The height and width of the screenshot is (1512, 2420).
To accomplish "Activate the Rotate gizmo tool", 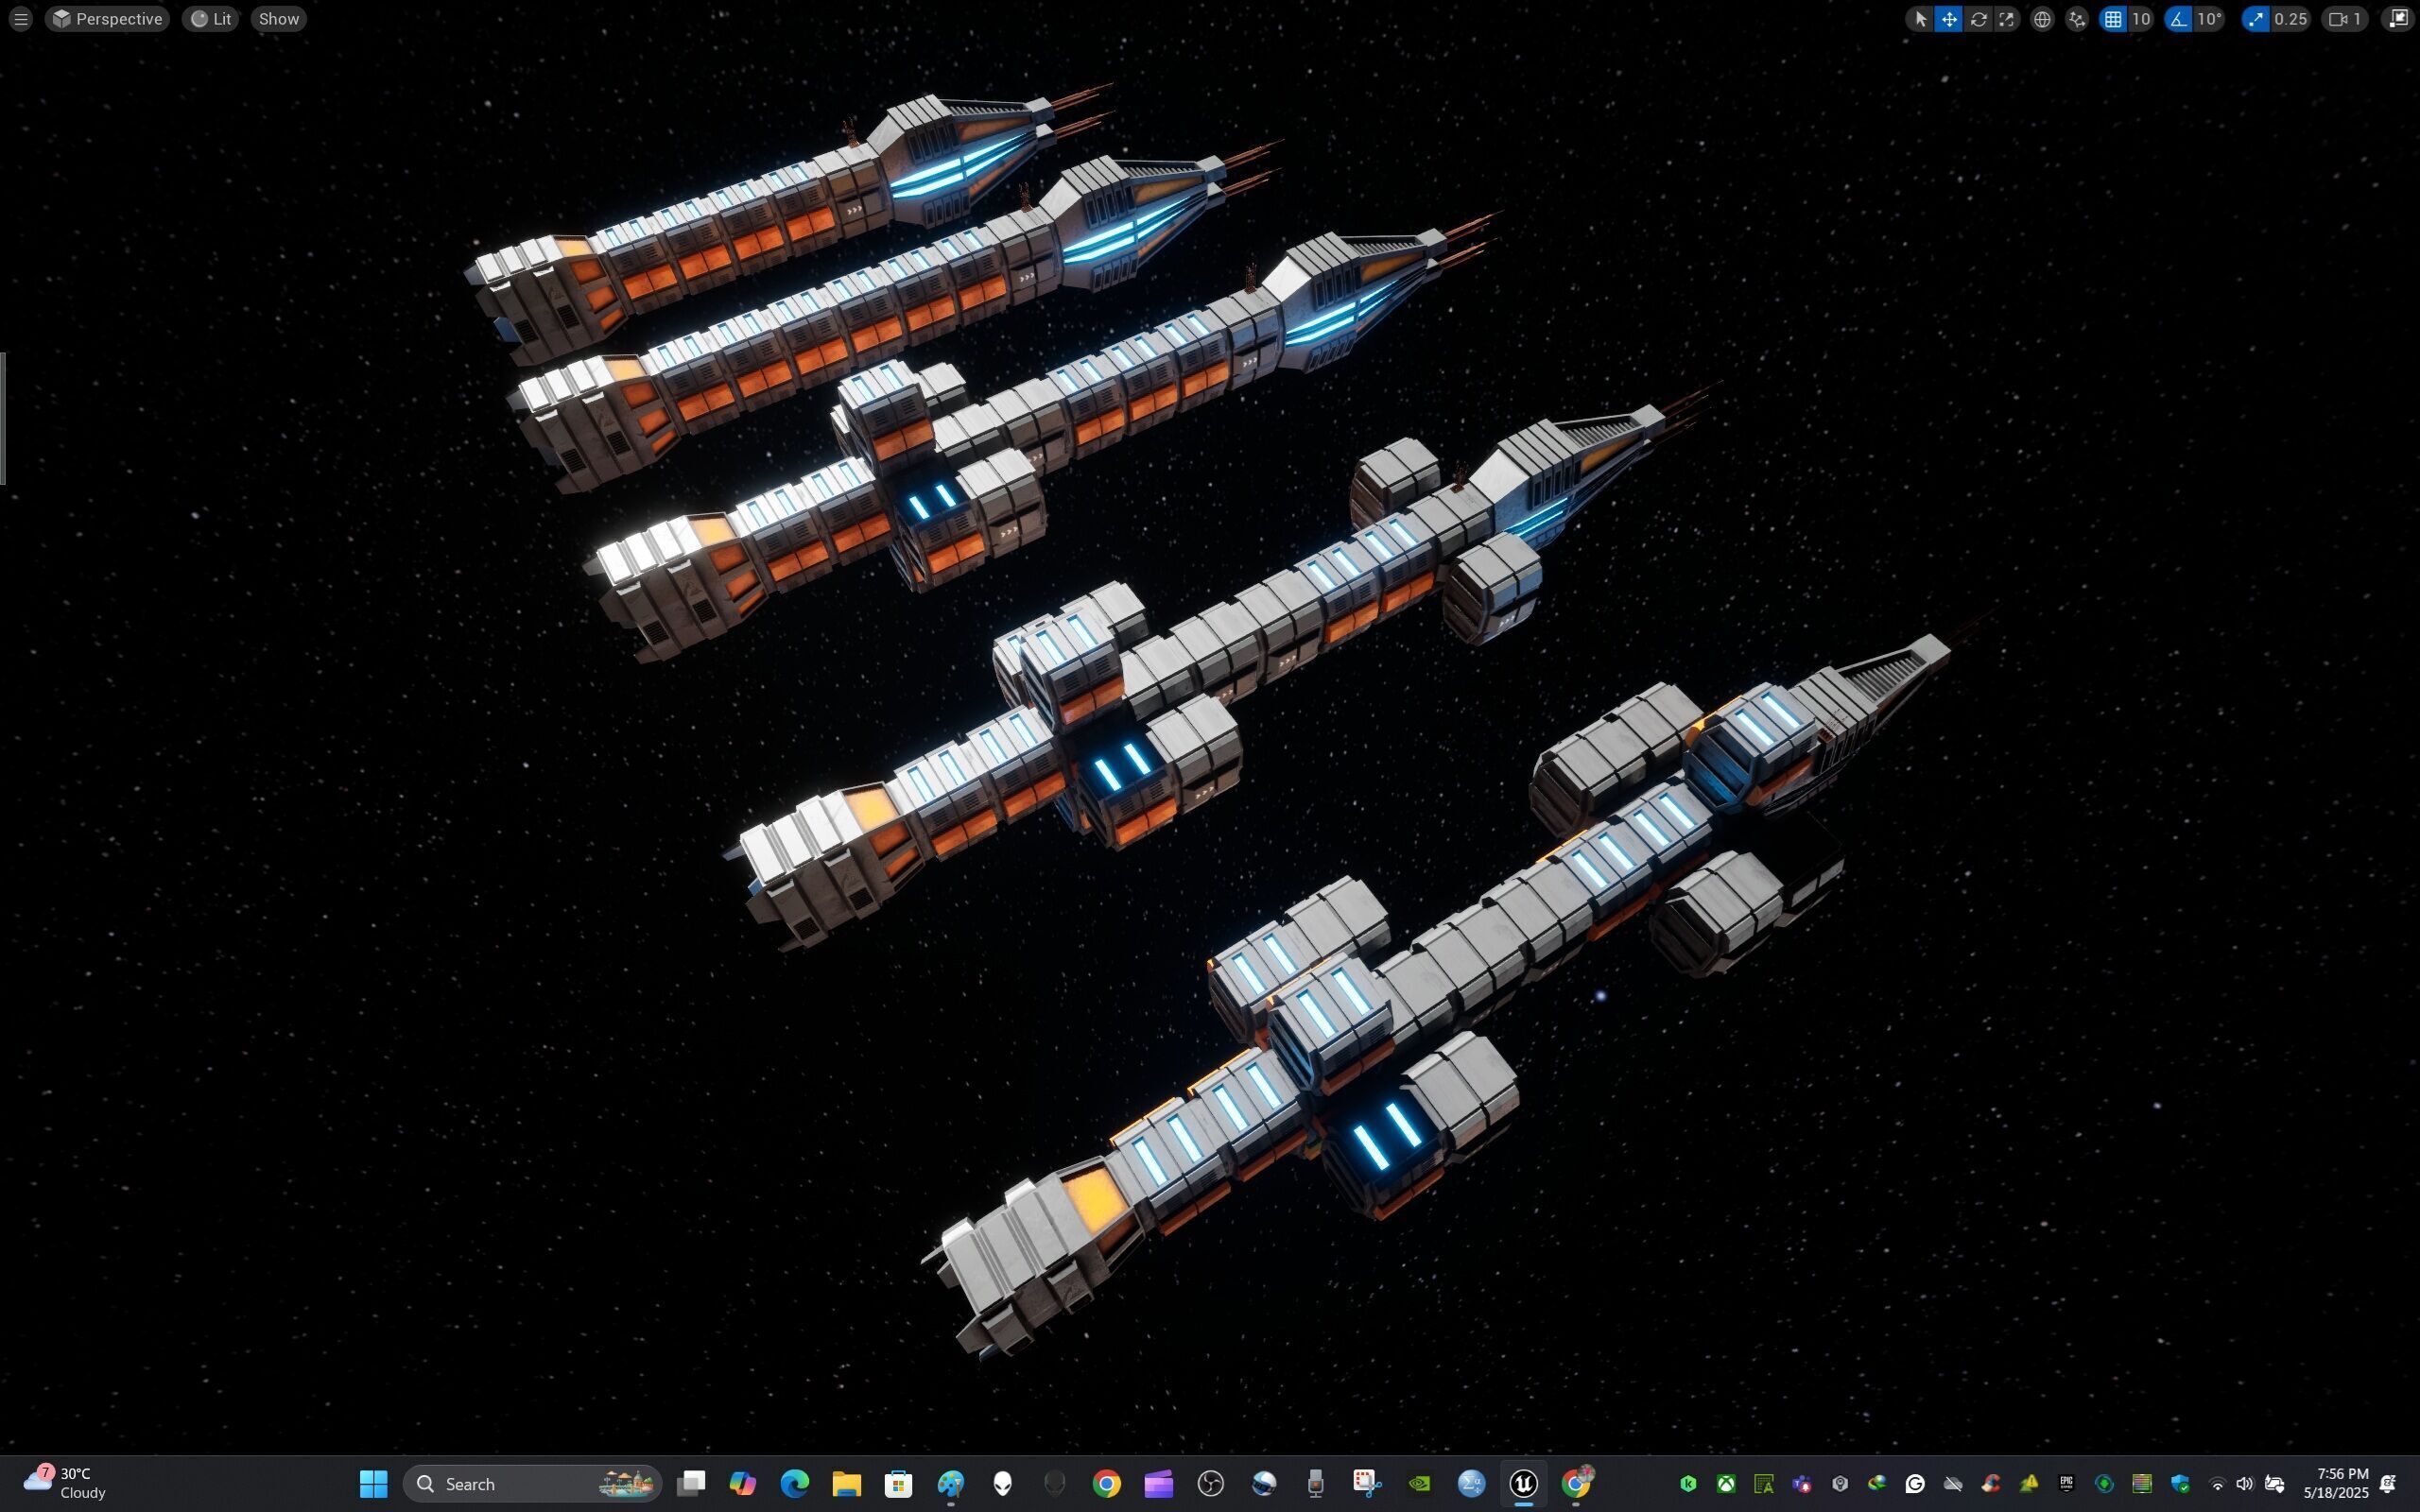I will (x=1977, y=19).
